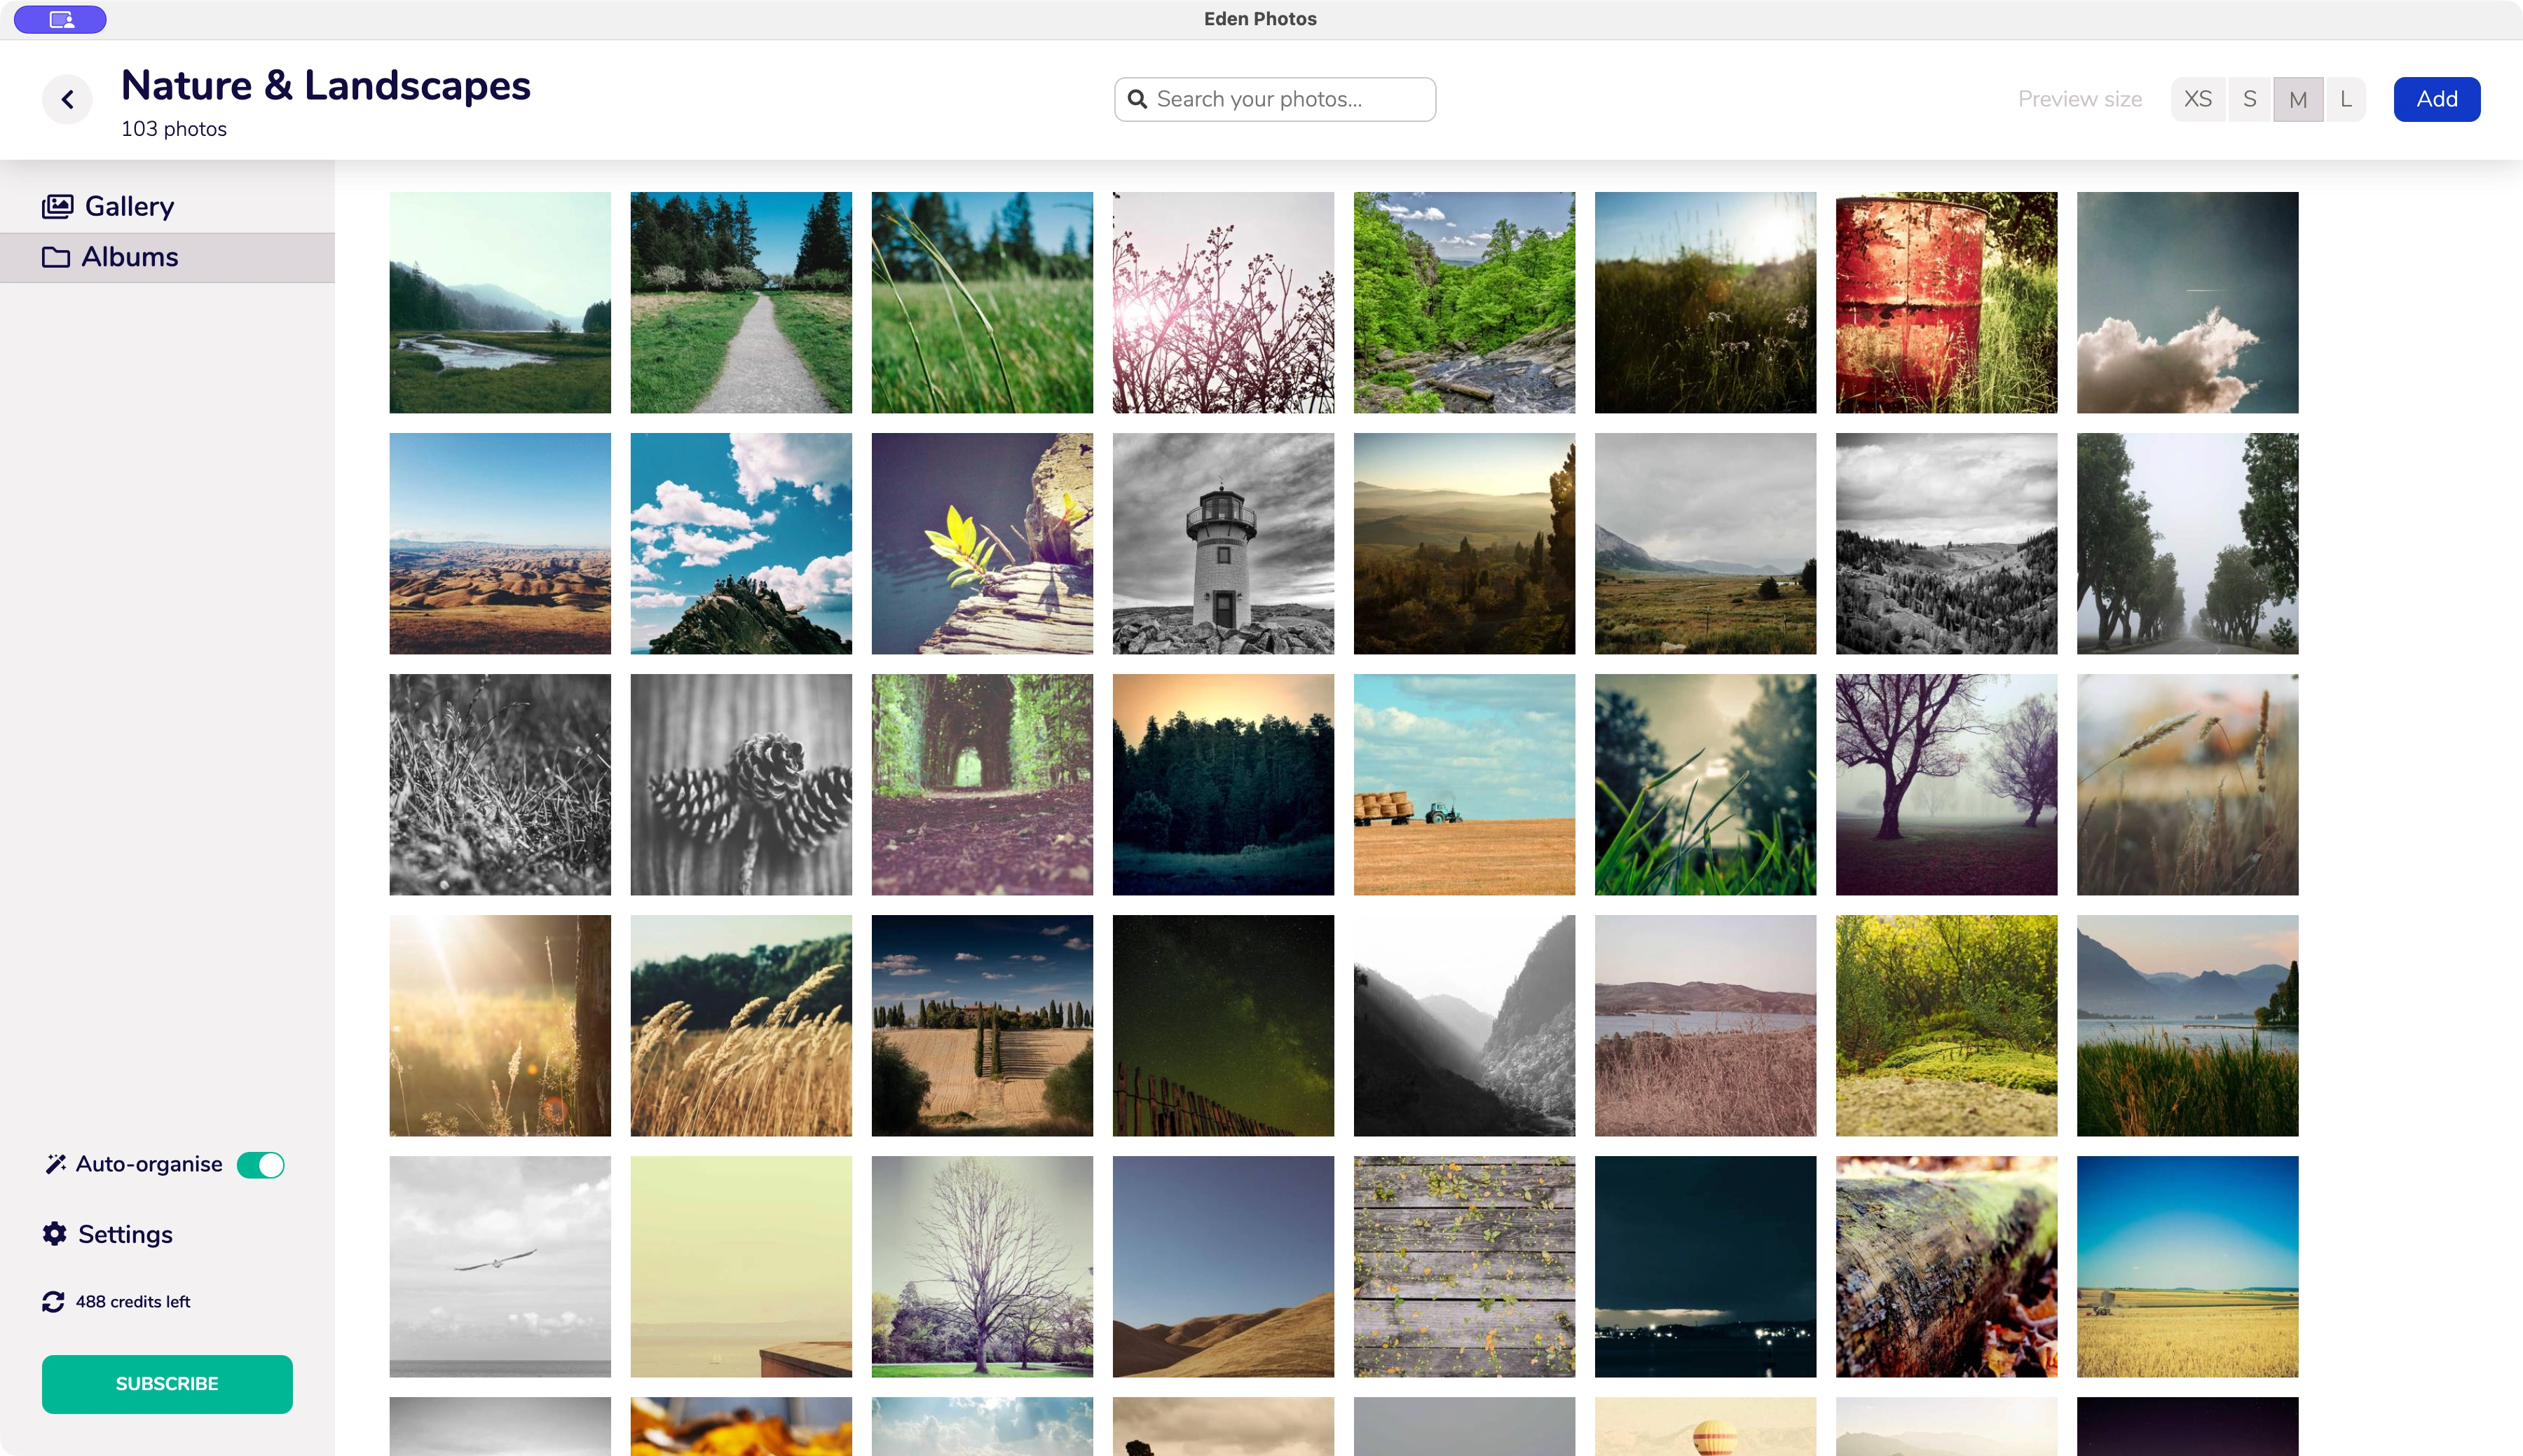Image resolution: width=2523 pixels, height=1456 pixels.
Task: Click the purple screen-share icon in title bar
Action: (60, 19)
